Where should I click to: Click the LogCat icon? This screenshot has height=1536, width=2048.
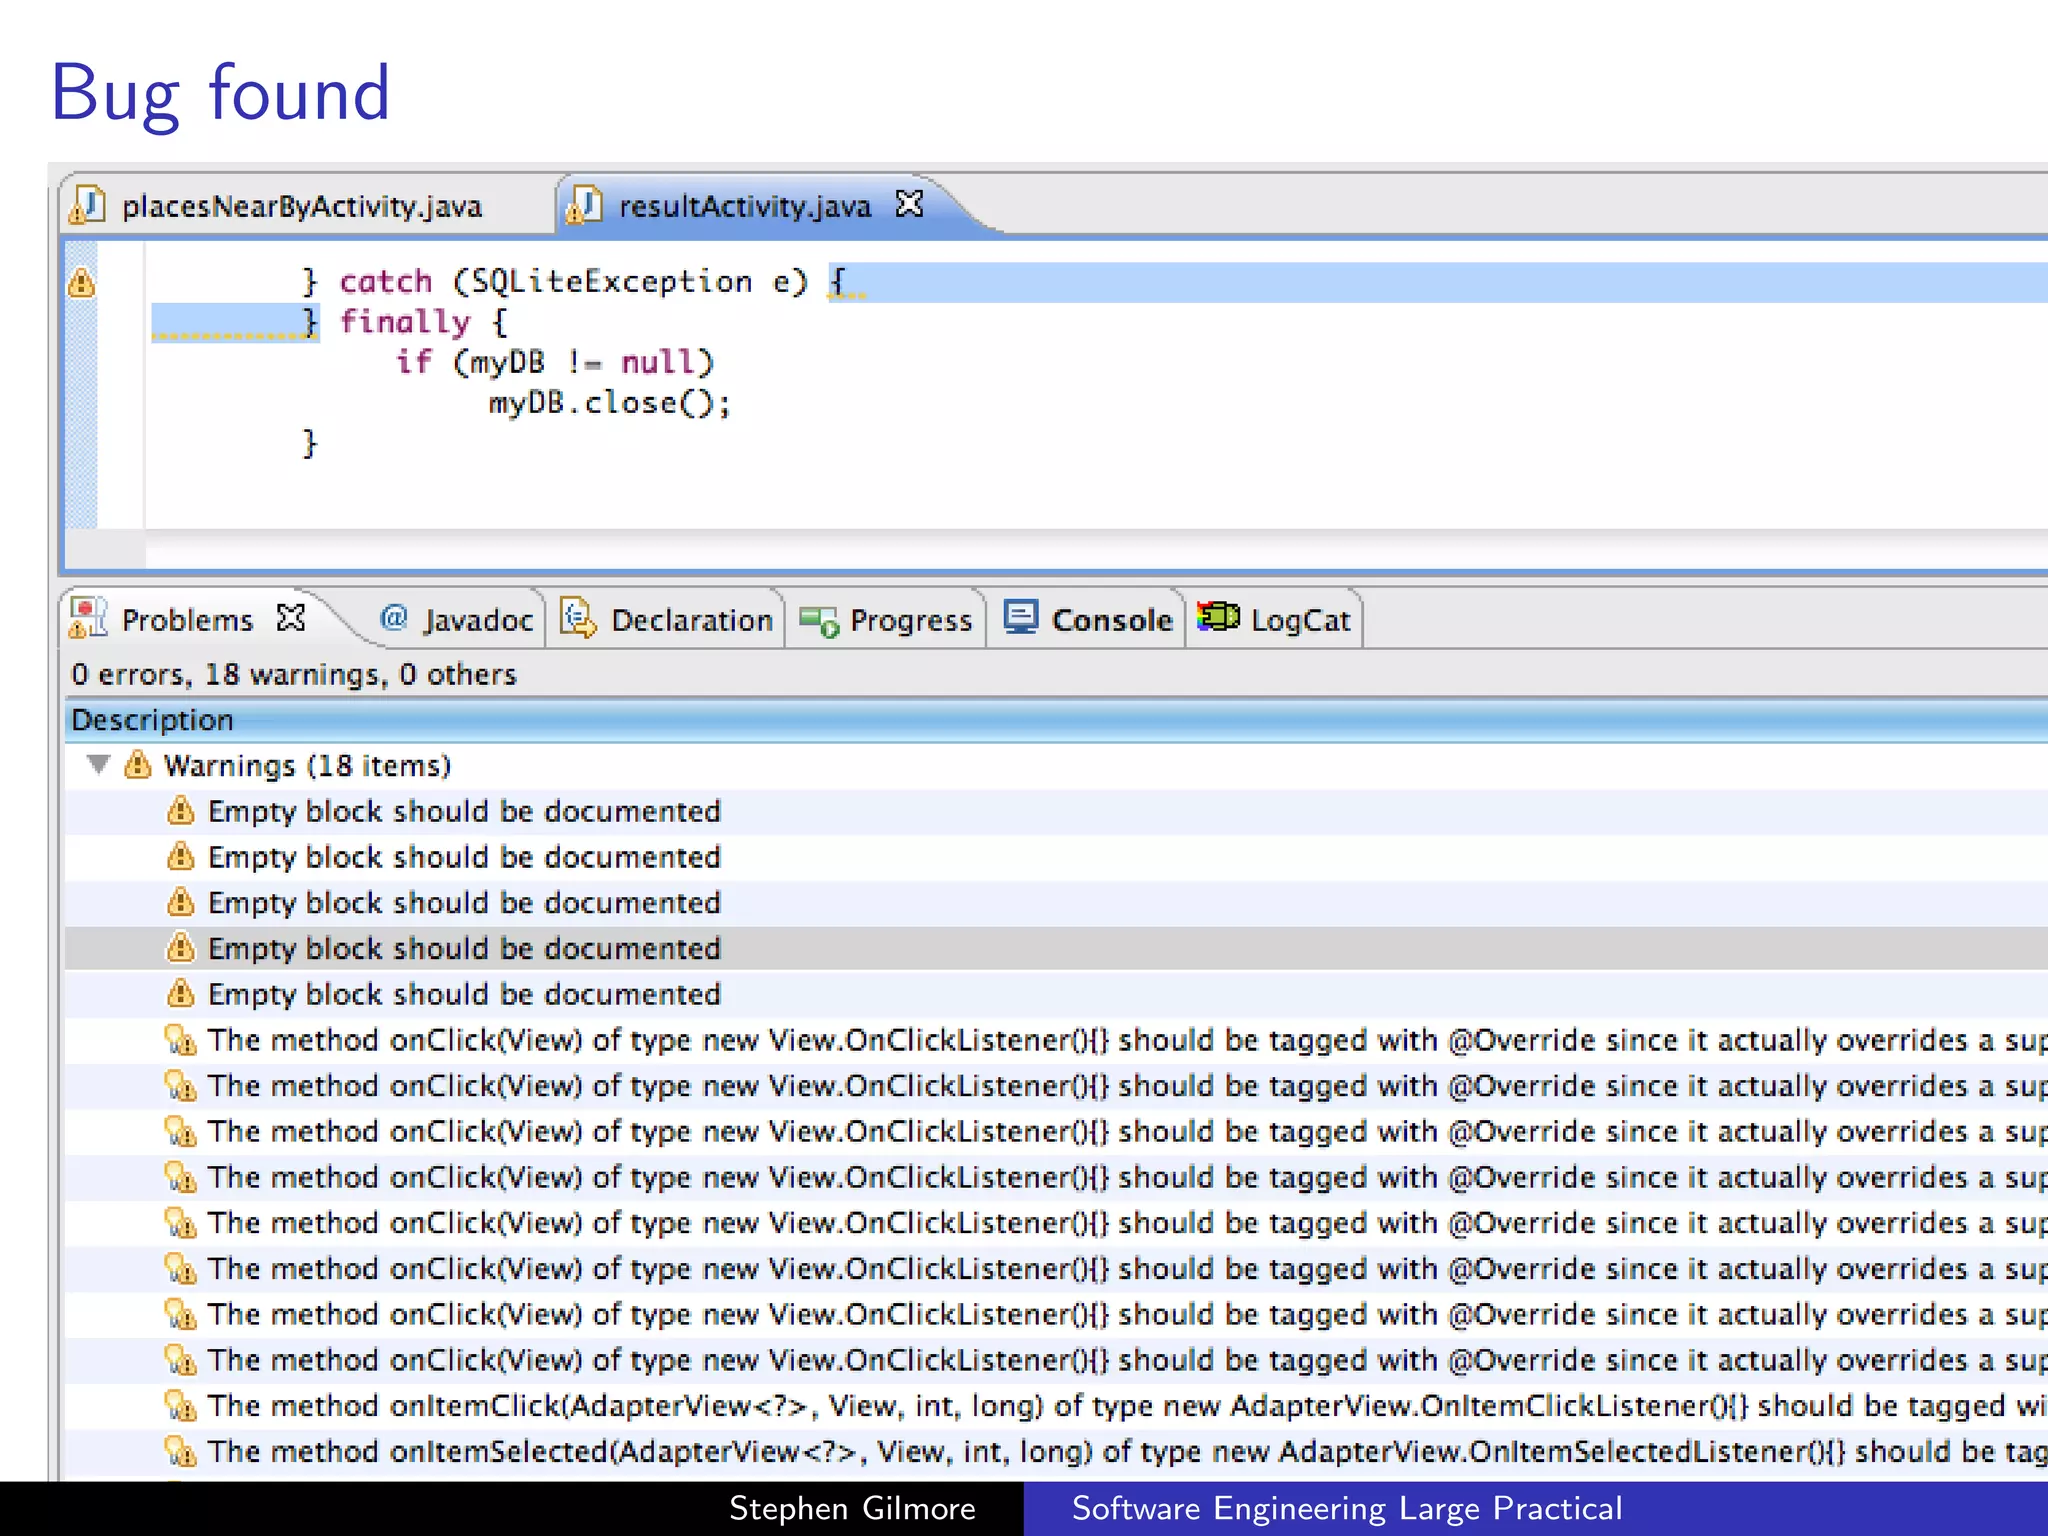1218,616
